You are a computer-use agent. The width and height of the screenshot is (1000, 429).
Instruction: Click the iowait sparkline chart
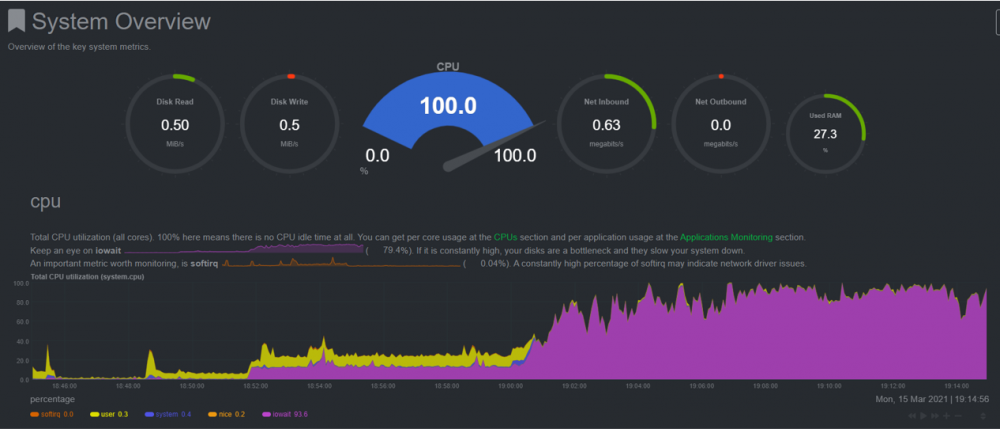point(244,250)
